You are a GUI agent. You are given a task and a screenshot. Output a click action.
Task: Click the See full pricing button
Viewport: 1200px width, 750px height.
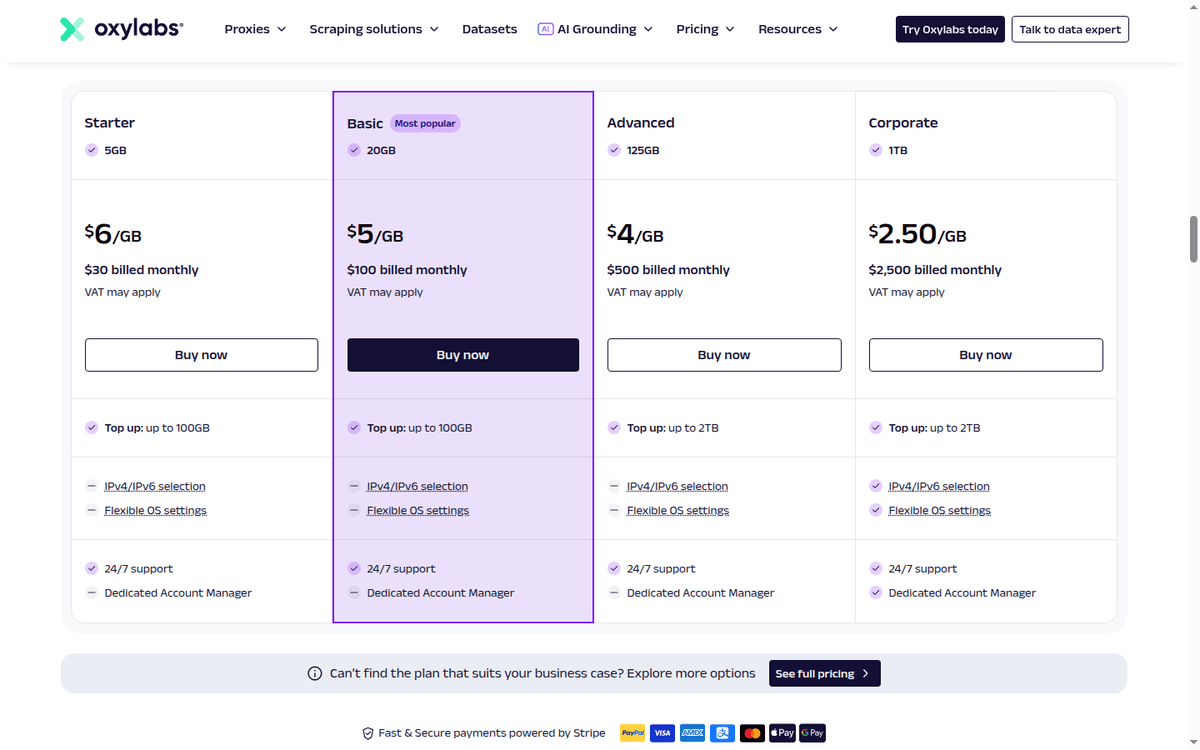pyautogui.click(x=825, y=674)
